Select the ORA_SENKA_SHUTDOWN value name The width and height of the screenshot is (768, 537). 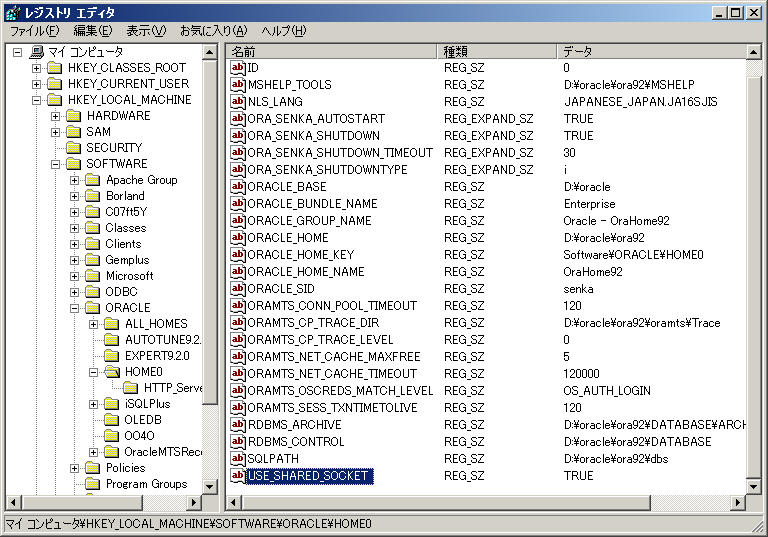click(313, 136)
